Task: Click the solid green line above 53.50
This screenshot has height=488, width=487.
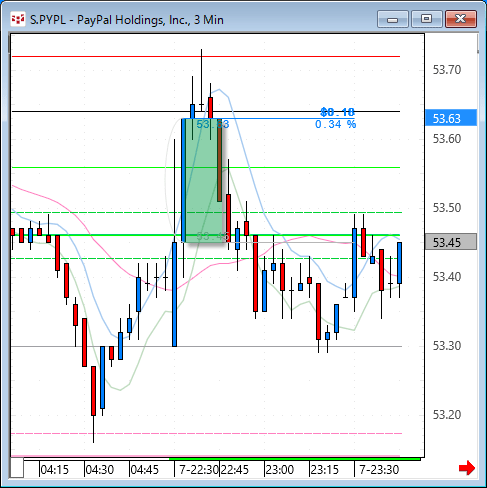Action: pos(206,167)
